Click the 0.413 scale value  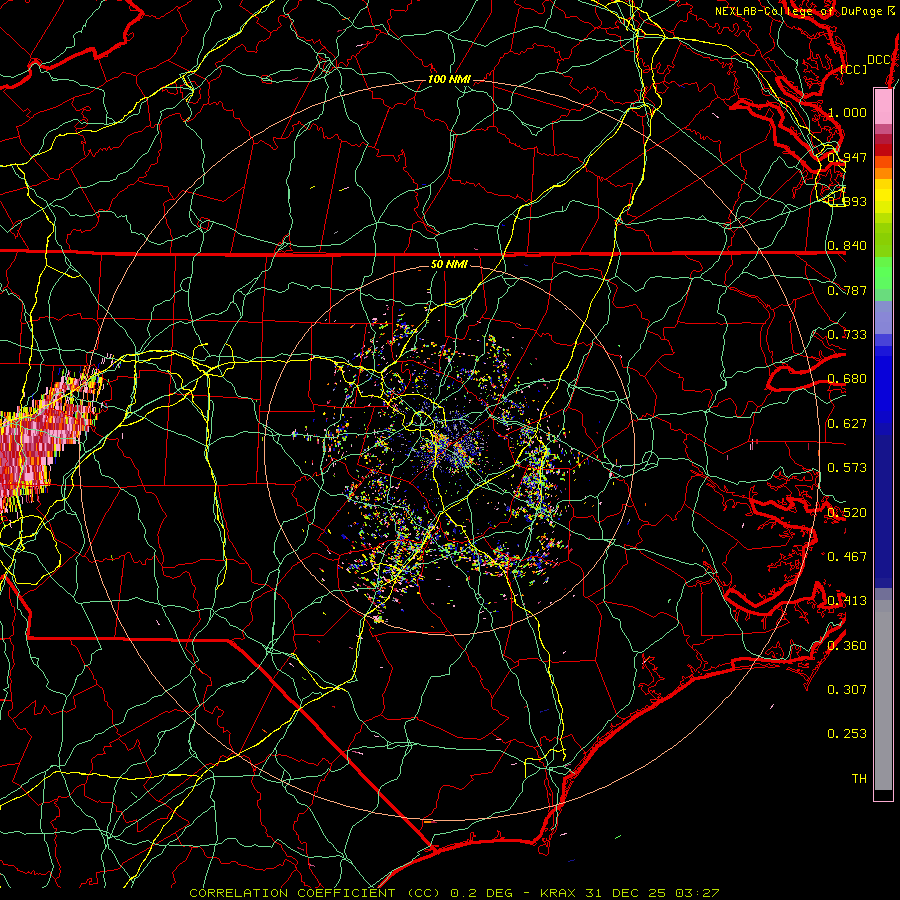coord(847,600)
